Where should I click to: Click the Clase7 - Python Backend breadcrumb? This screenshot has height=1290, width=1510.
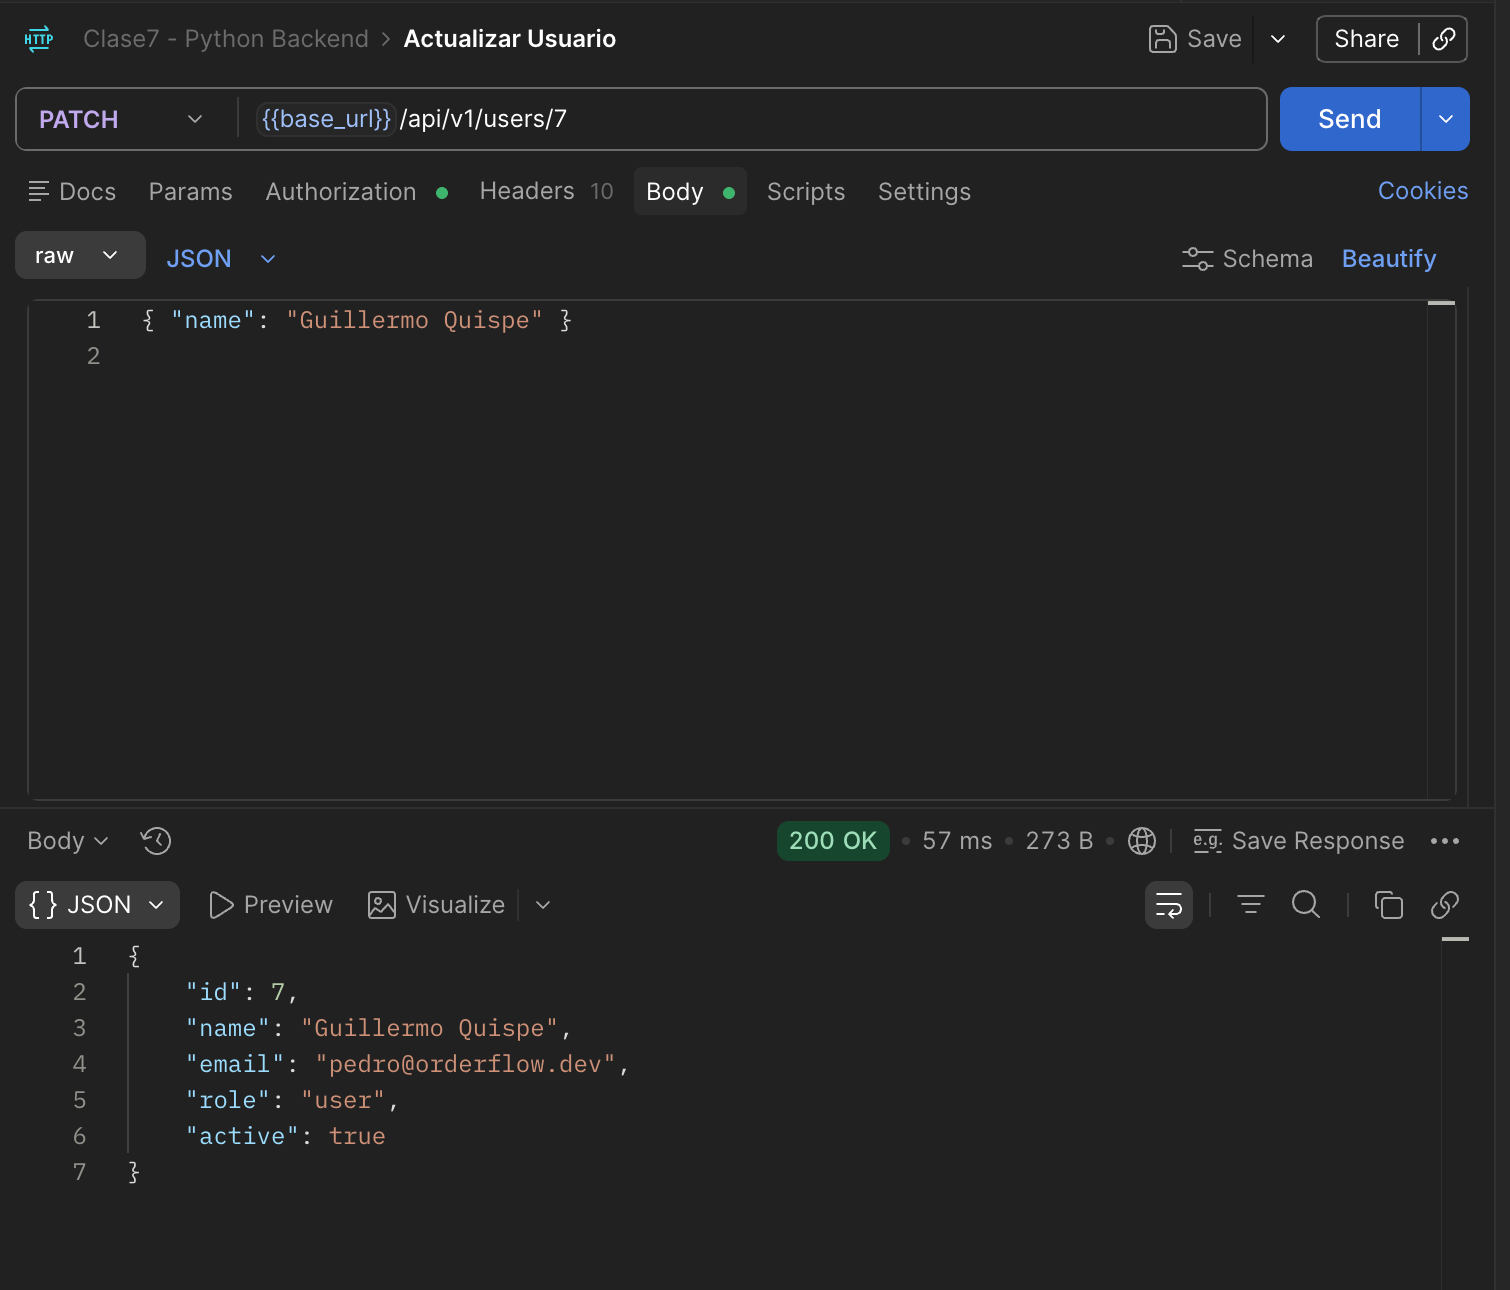(226, 39)
